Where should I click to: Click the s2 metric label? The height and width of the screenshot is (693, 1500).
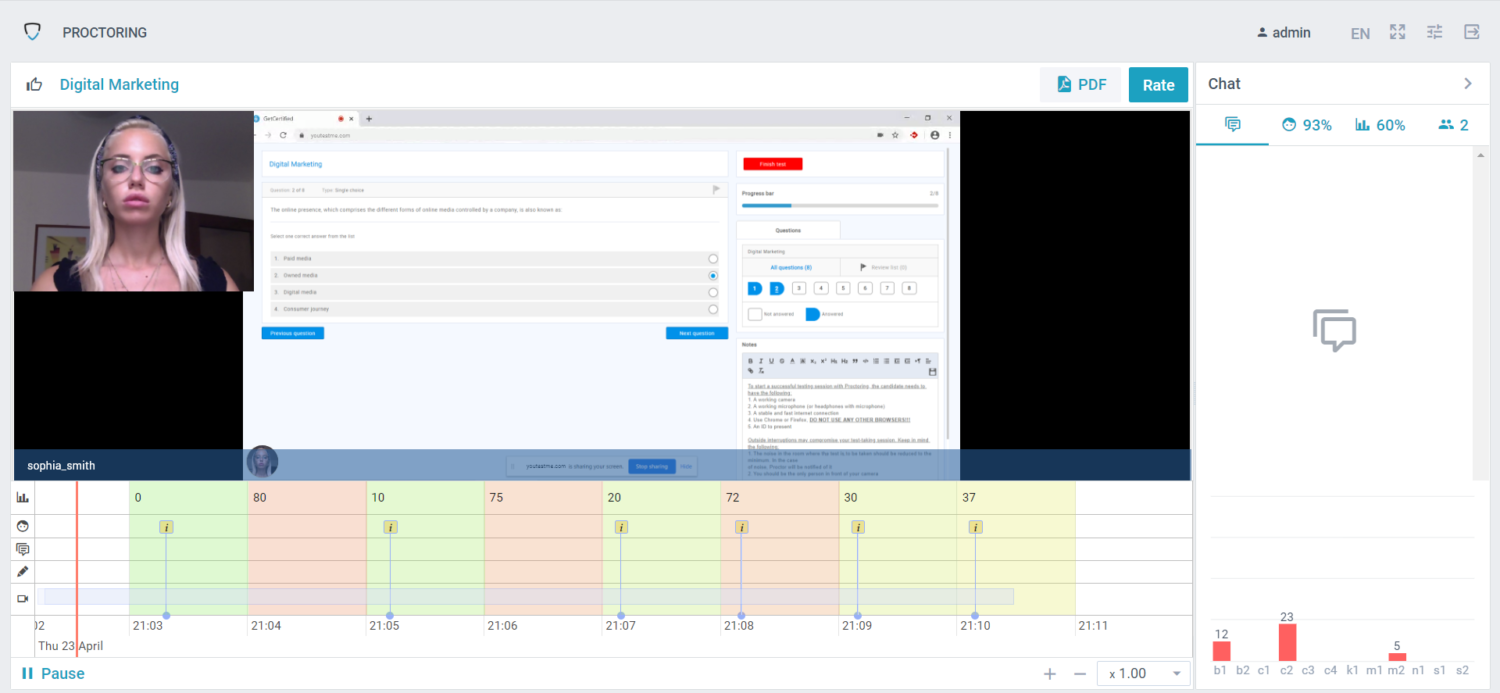(1462, 670)
